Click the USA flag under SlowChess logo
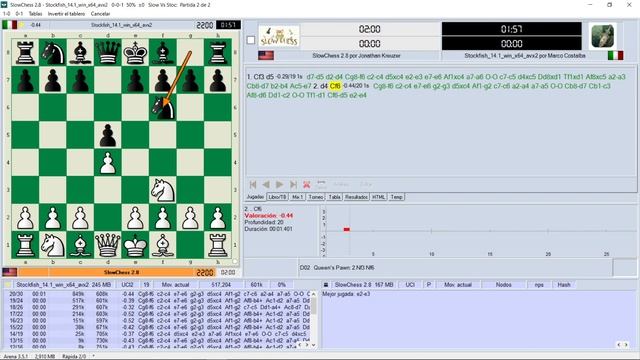This screenshot has width=640, height=360. point(266,55)
